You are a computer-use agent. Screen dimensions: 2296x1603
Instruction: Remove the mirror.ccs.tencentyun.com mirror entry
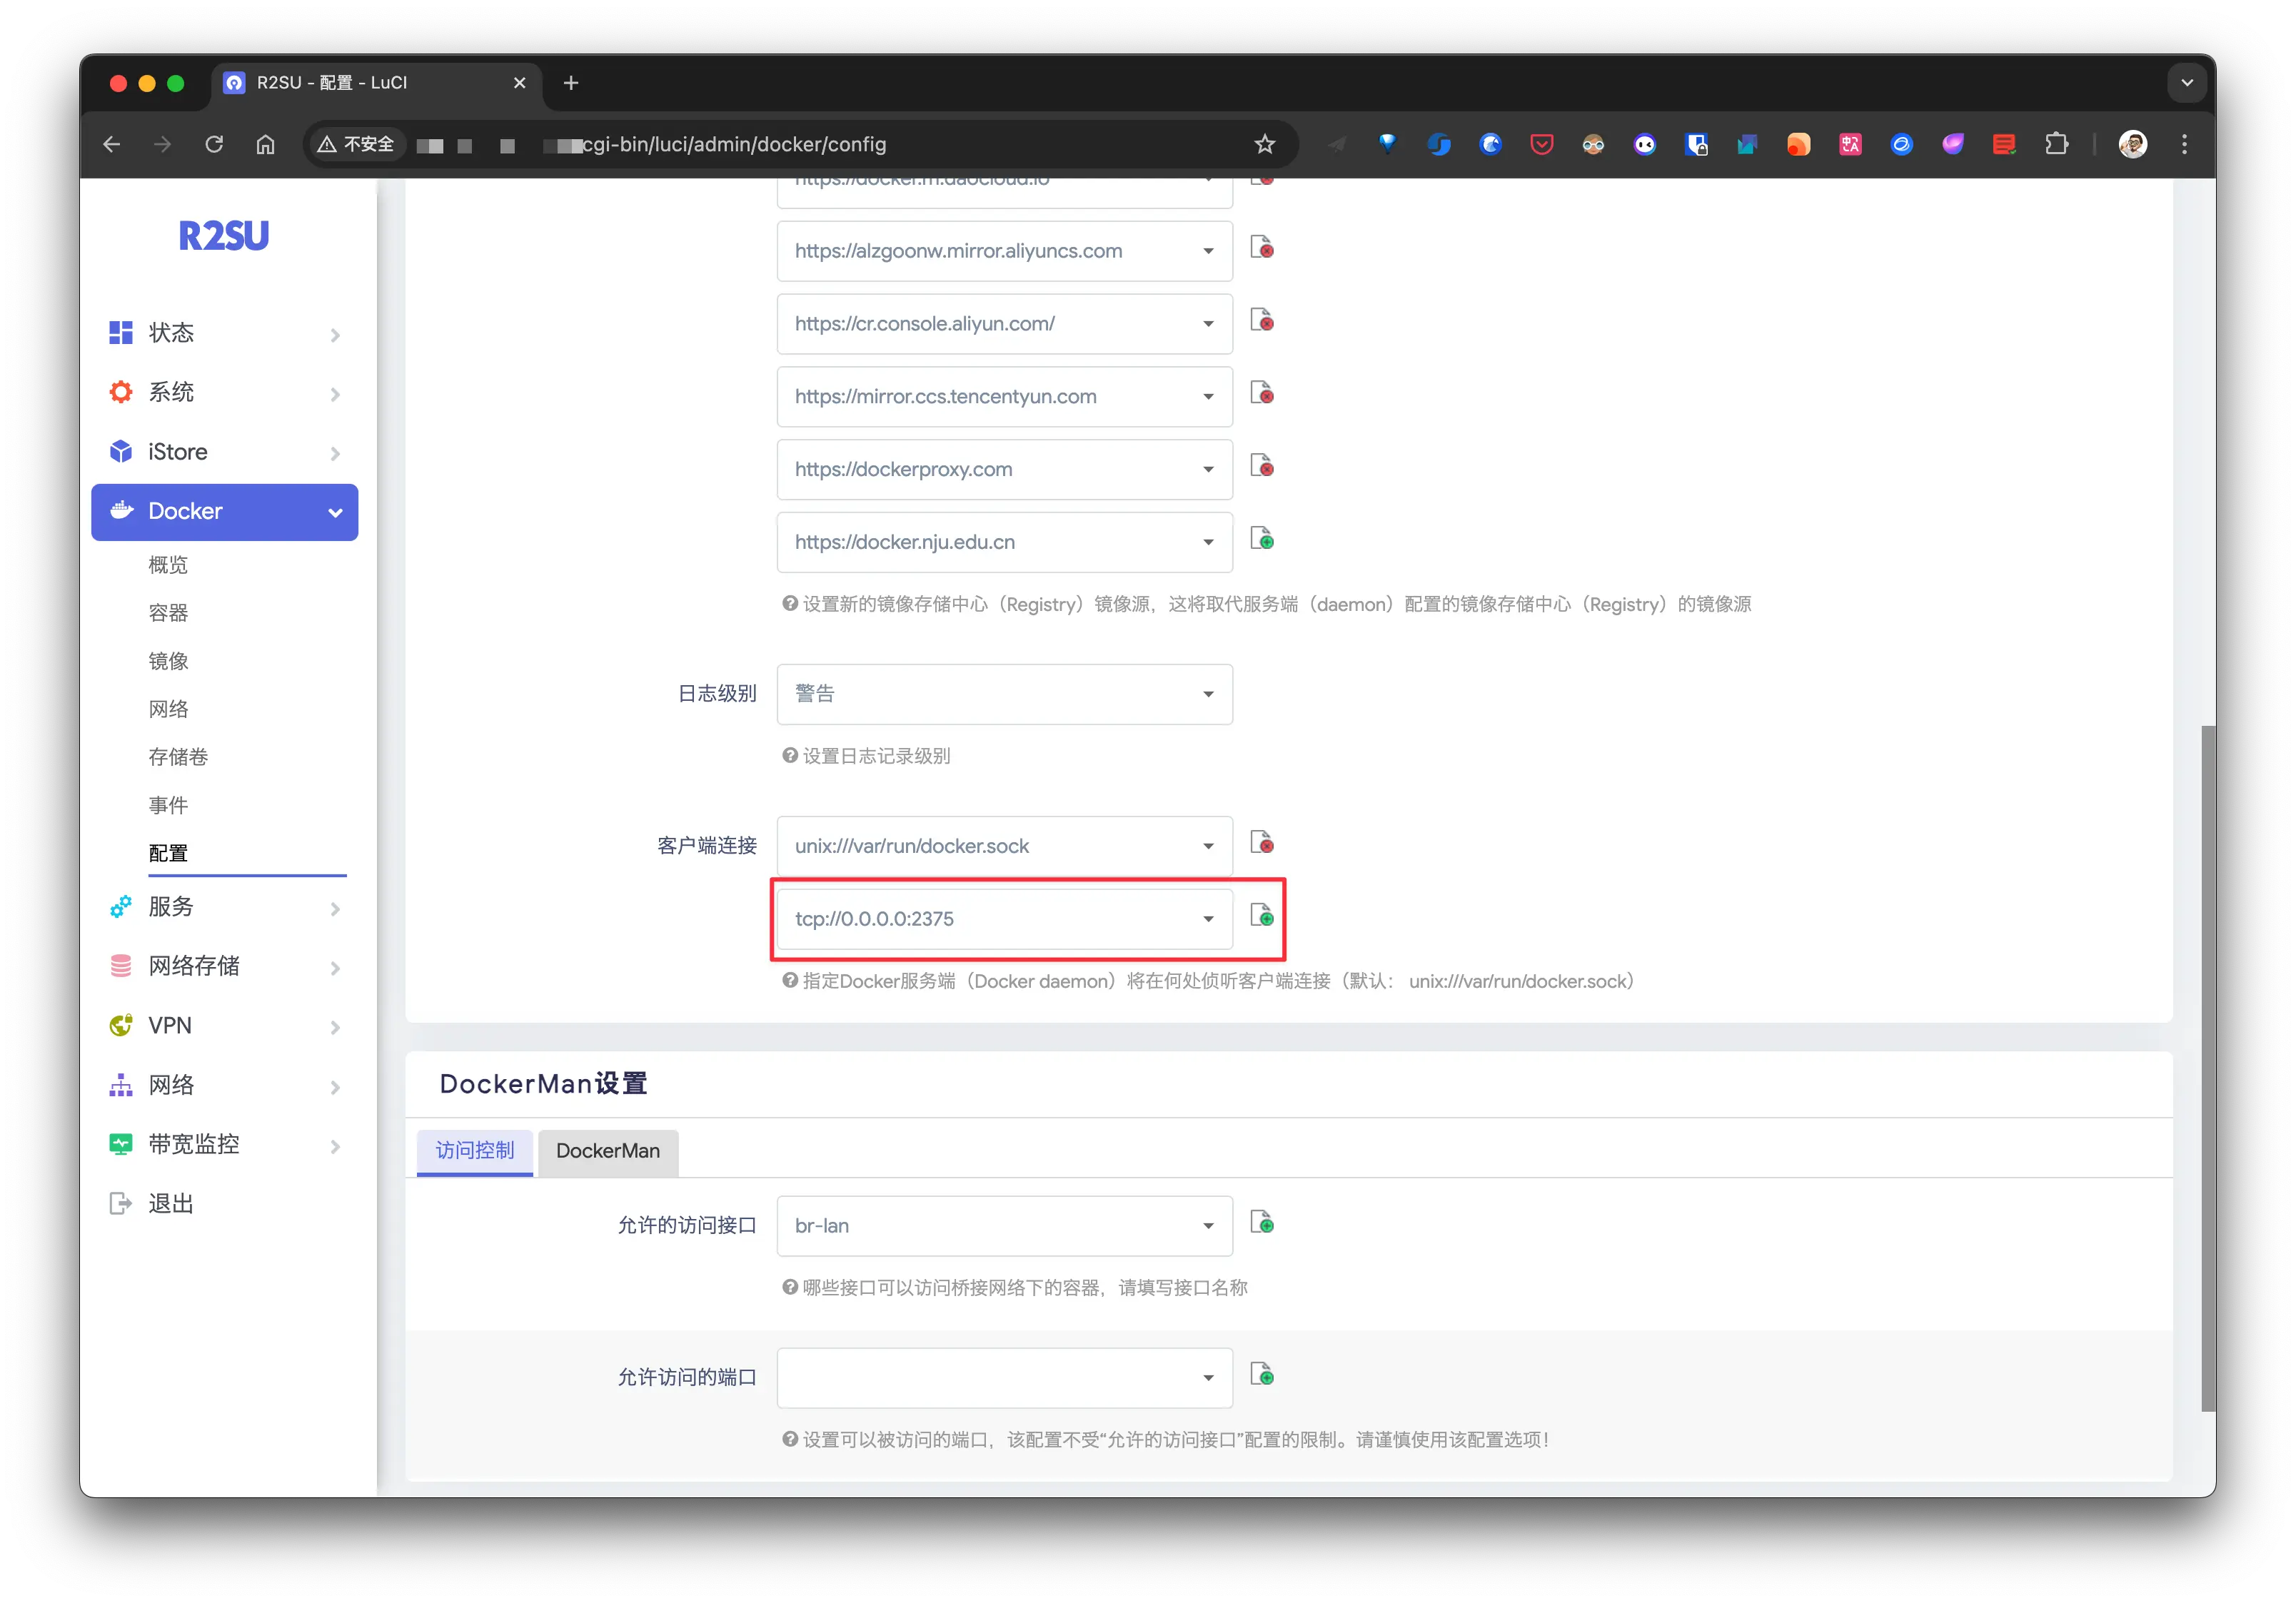tap(1262, 393)
